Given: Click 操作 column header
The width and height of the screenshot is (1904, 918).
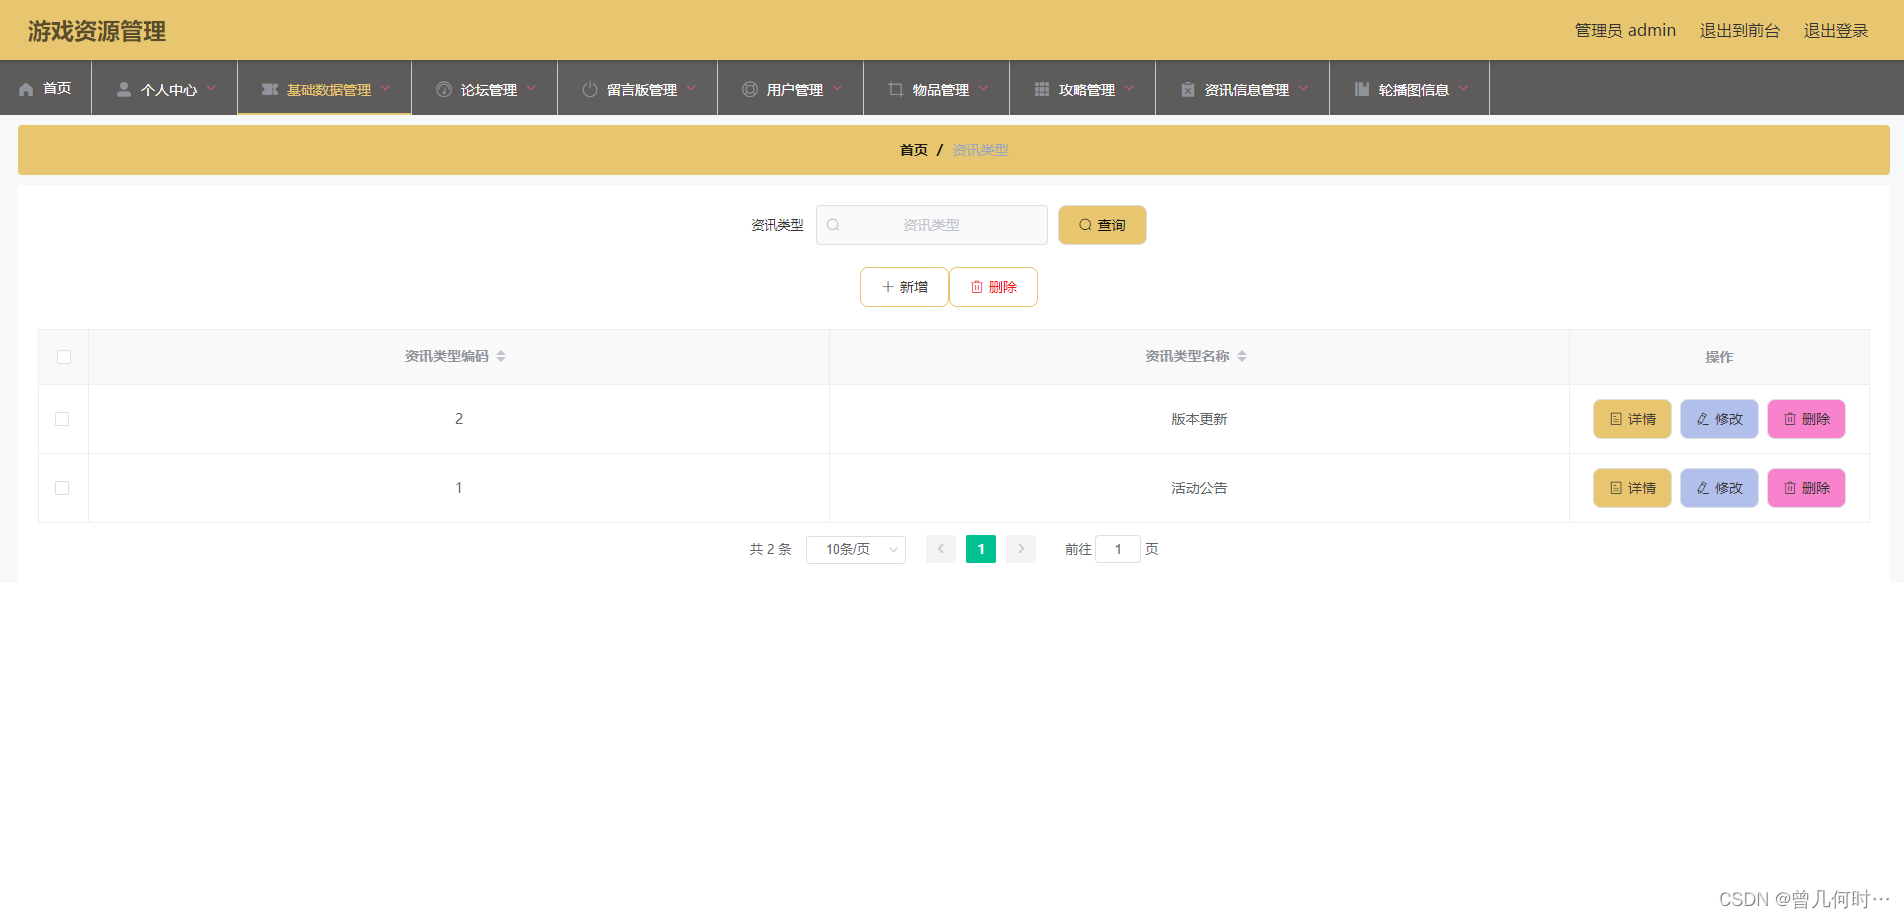Looking at the screenshot, I should 1719,357.
